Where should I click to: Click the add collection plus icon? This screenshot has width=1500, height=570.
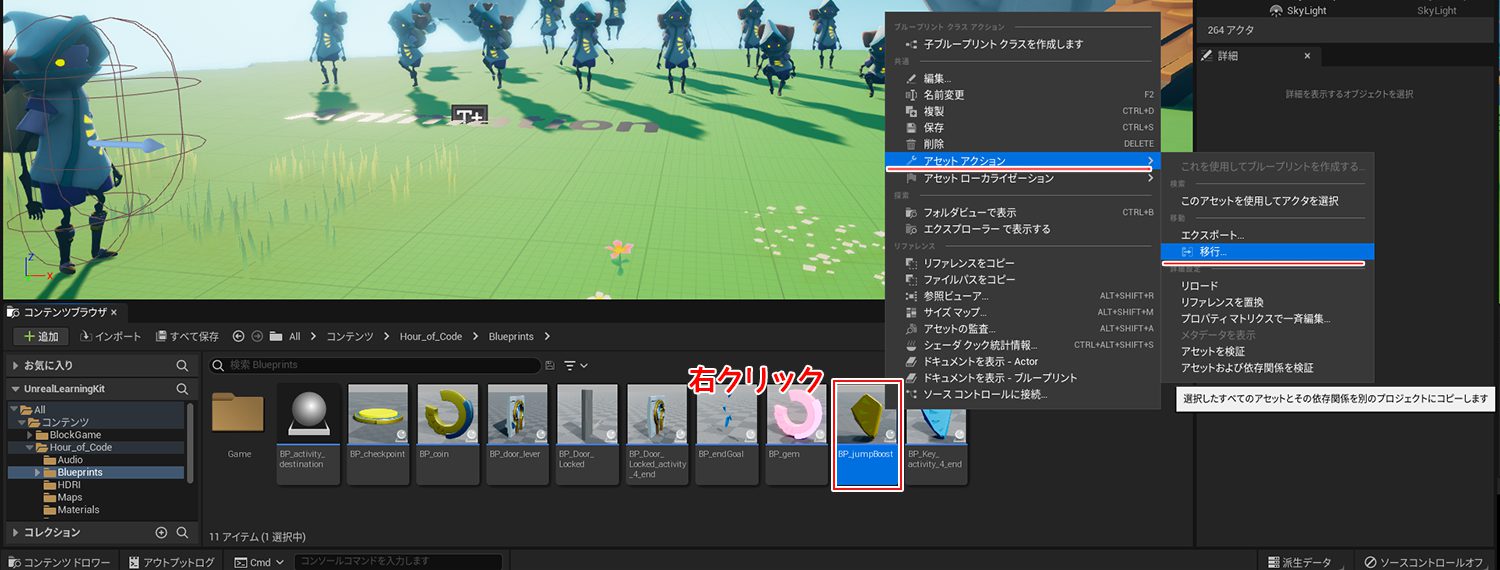tap(161, 533)
